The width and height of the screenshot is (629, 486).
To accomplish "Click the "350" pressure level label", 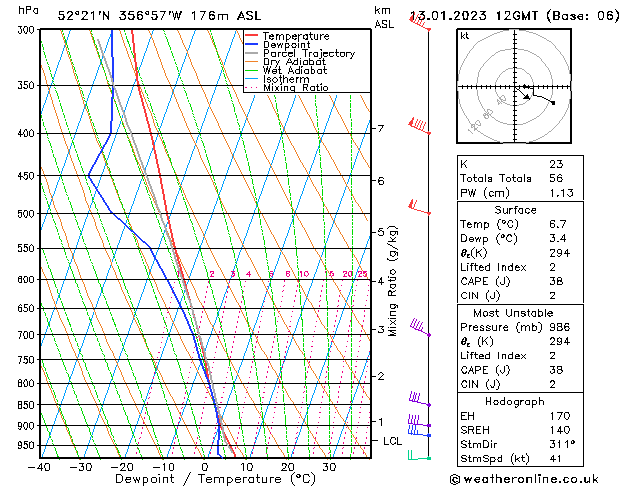I will (x=28, y=85).
